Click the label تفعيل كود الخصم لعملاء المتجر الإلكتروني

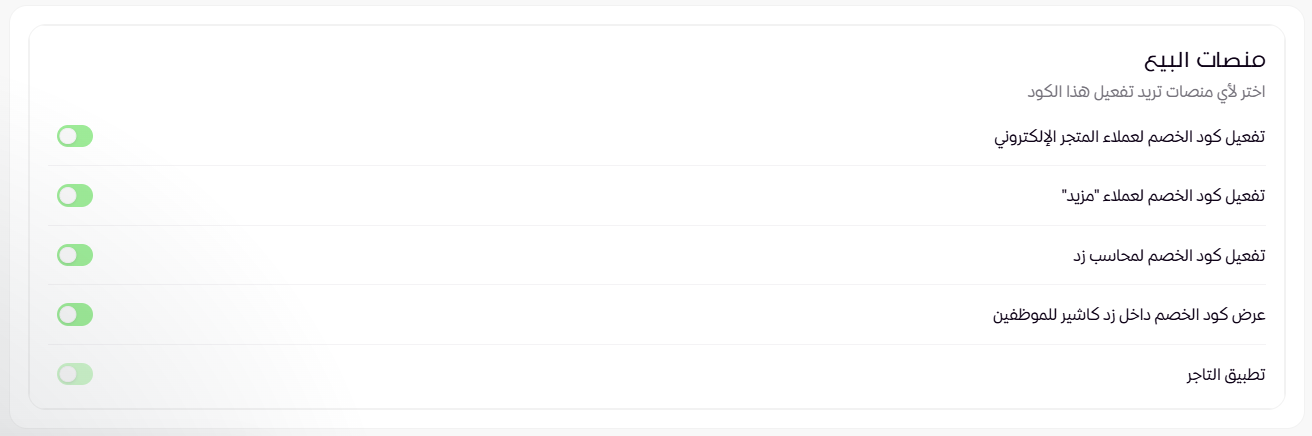1129,137
